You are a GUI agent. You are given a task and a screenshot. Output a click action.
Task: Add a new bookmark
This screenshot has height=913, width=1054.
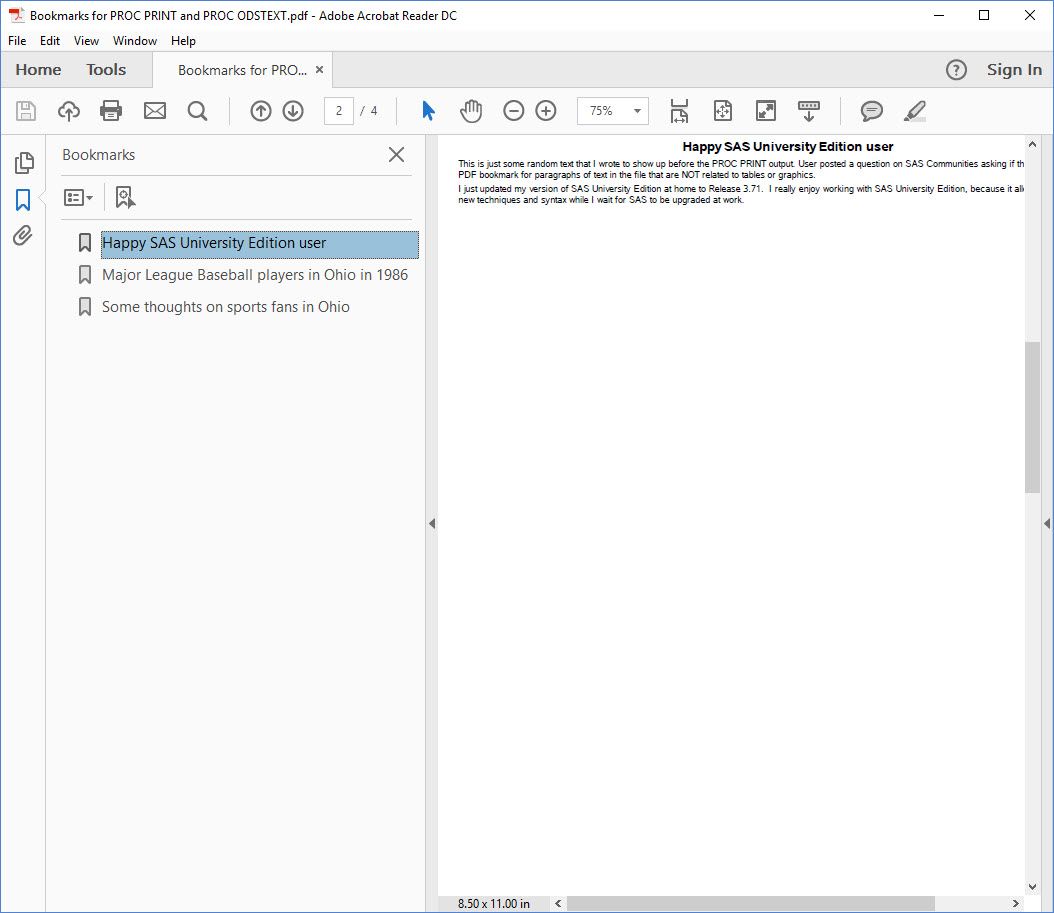click(124, 197)
